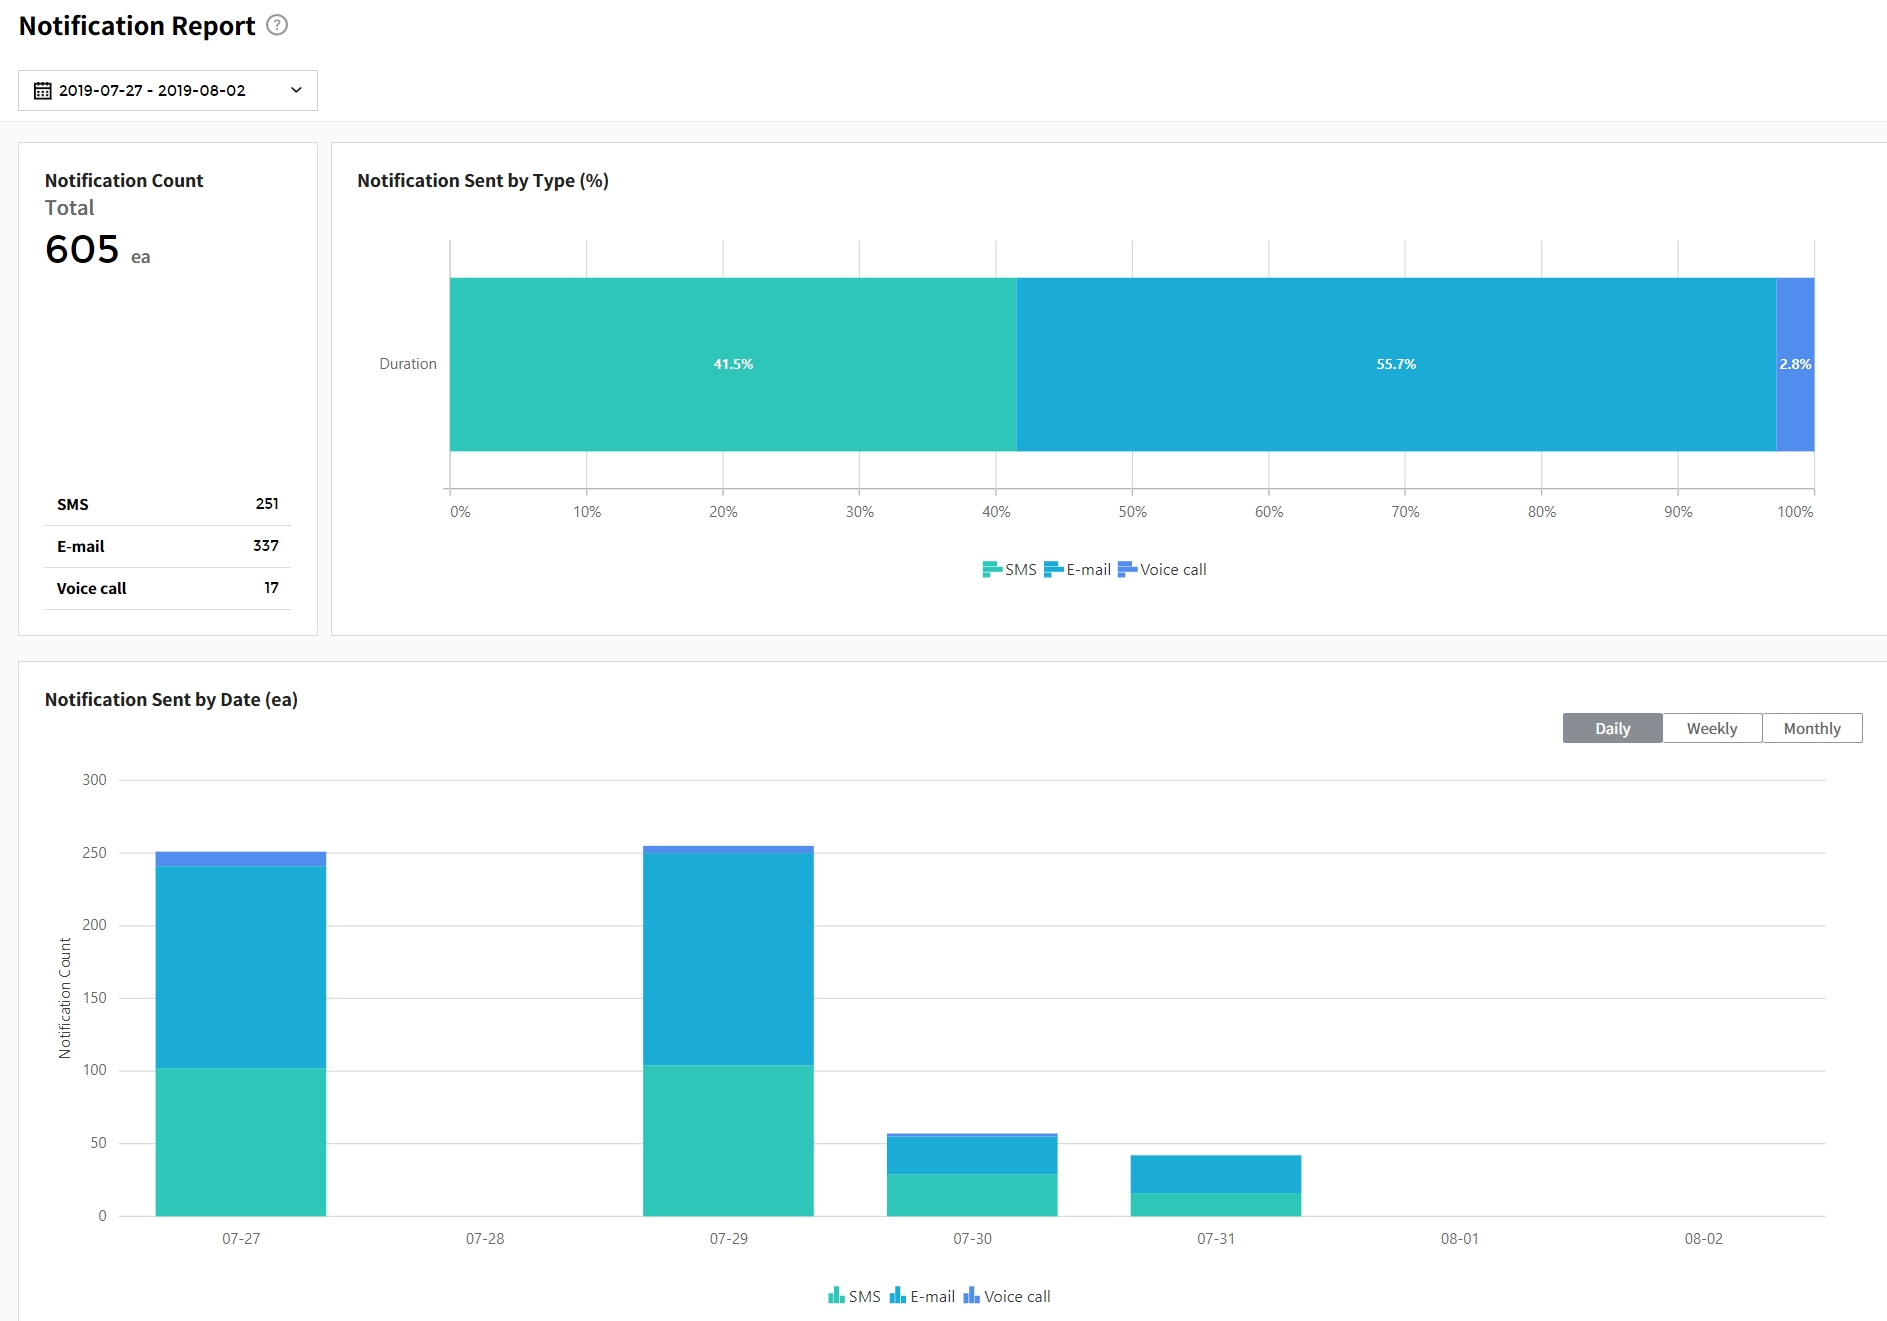Switch chart view to Weekly
The height and width of the screenshot is (1321, 1887).
click(1711, 728)
